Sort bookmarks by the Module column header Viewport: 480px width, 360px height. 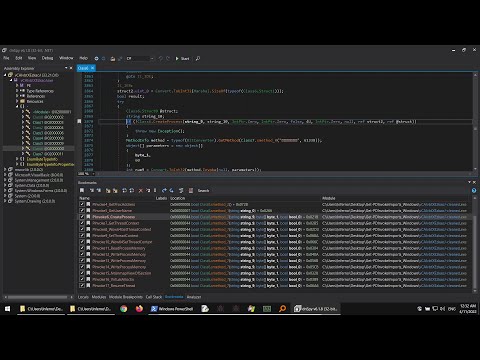pos(329,198)
